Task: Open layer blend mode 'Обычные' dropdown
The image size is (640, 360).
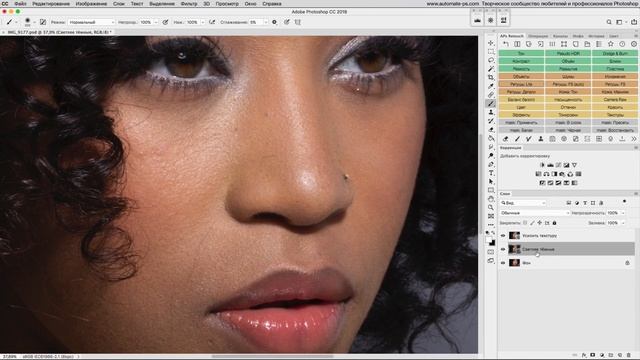Action: 535,213
